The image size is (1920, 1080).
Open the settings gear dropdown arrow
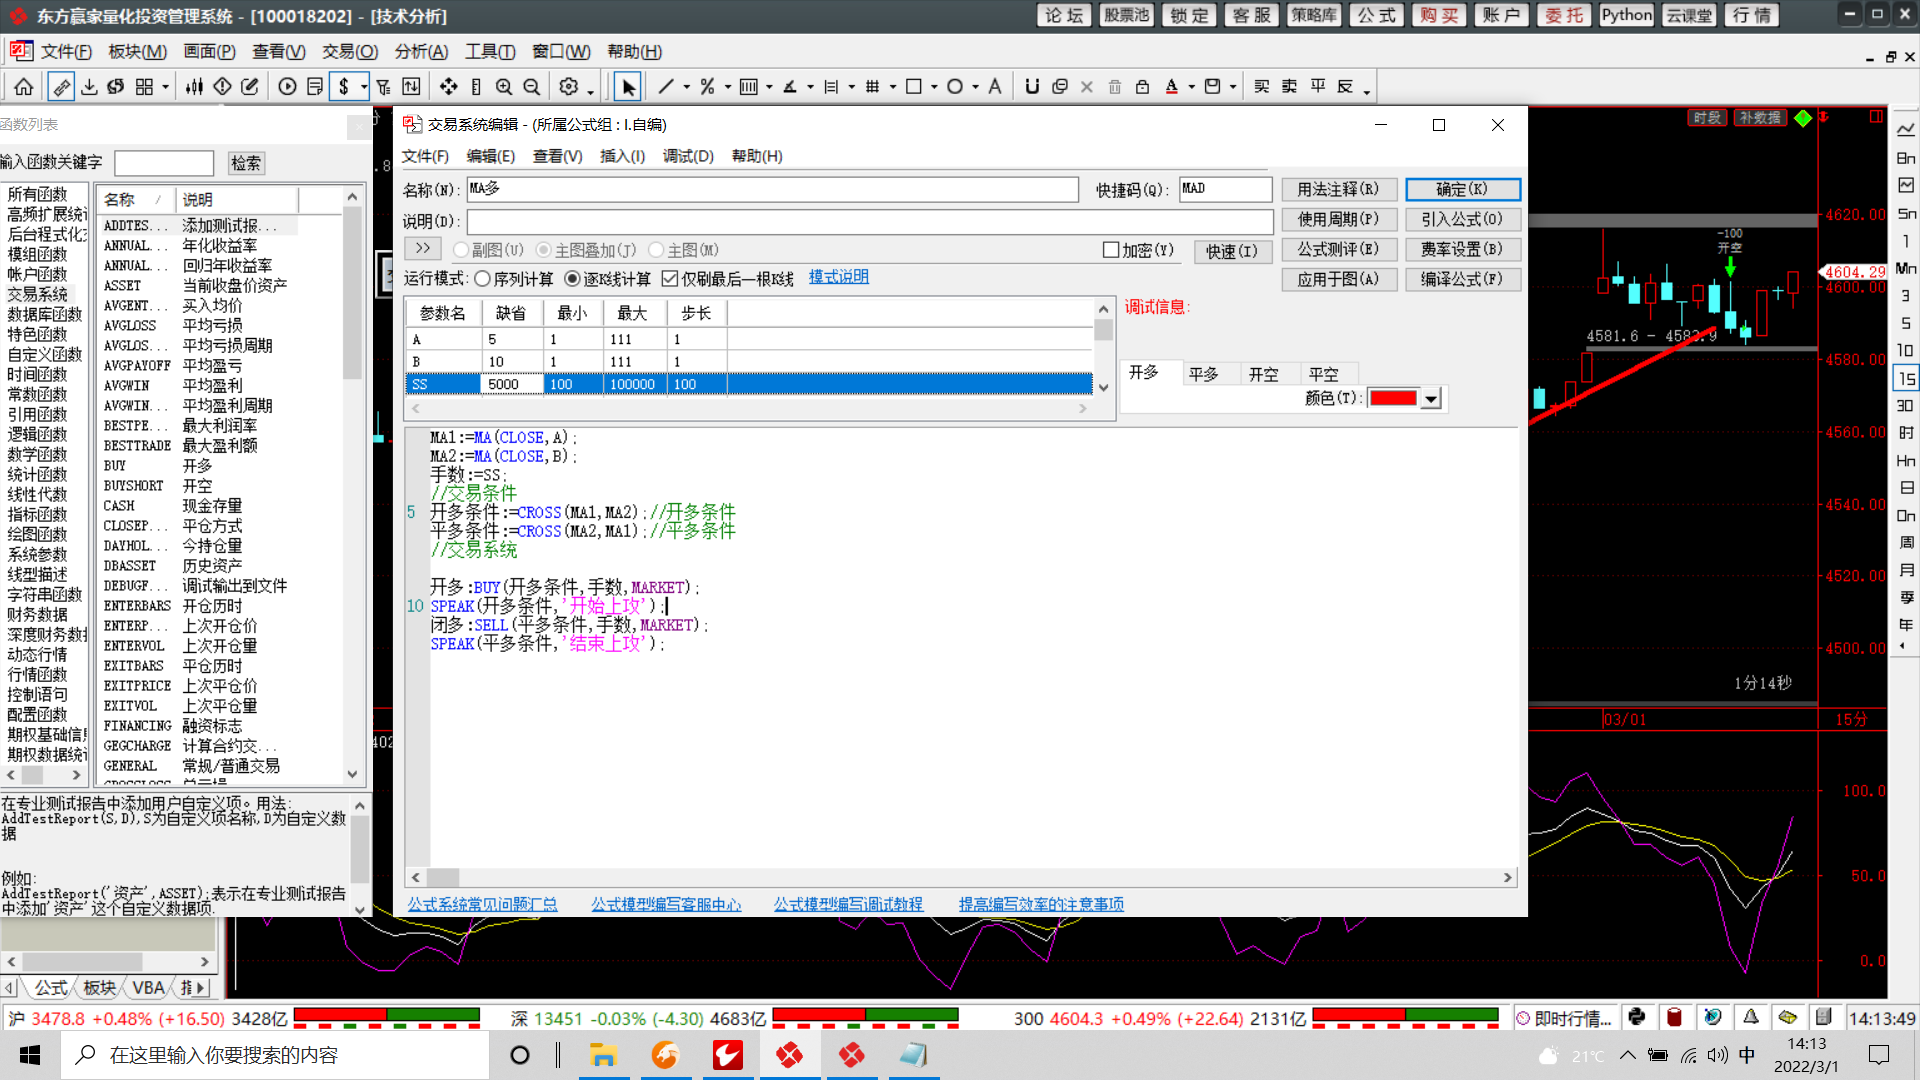pyautogui.click(x=590, y=90)
